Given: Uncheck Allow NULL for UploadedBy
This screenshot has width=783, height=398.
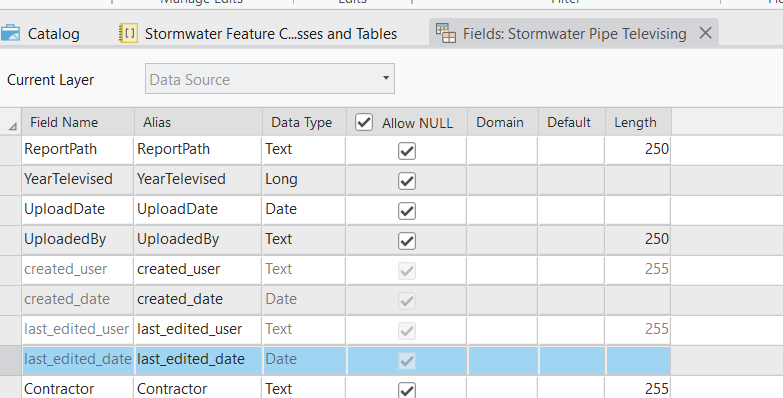Looking at the screenshot, I should coord(407,240).
